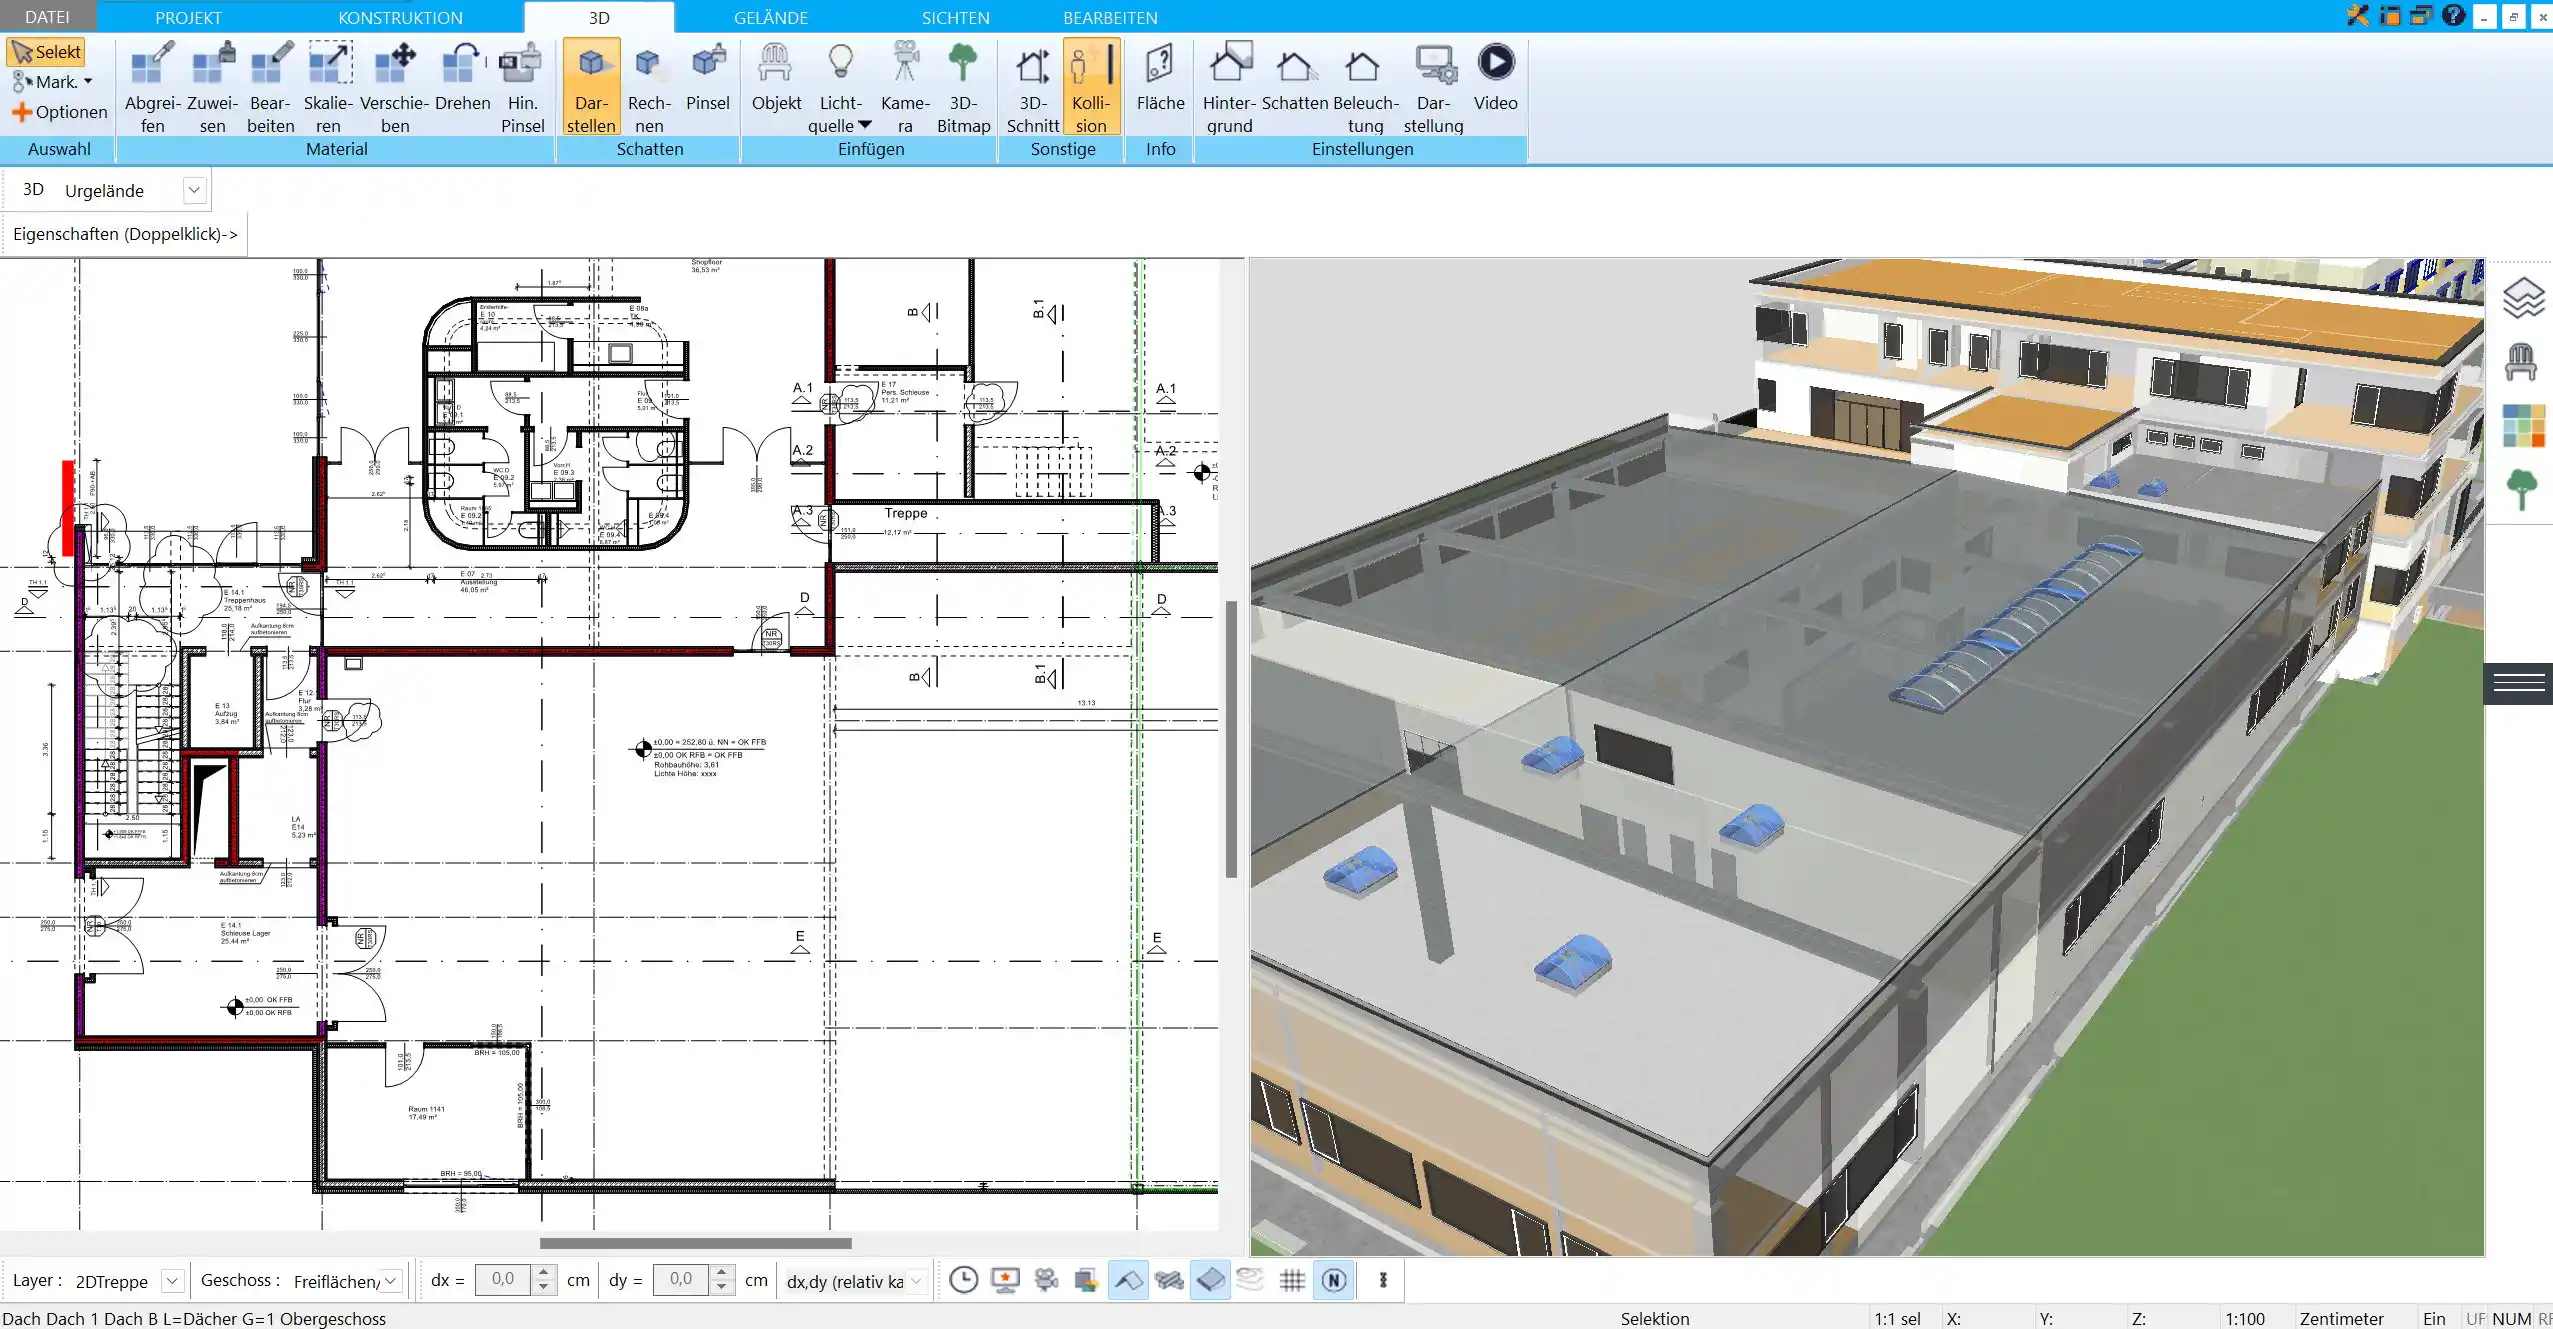The width and height of the screenshot is (2553, 1329).
Task: Open the help question mark icon
Action: point(2452,15)
